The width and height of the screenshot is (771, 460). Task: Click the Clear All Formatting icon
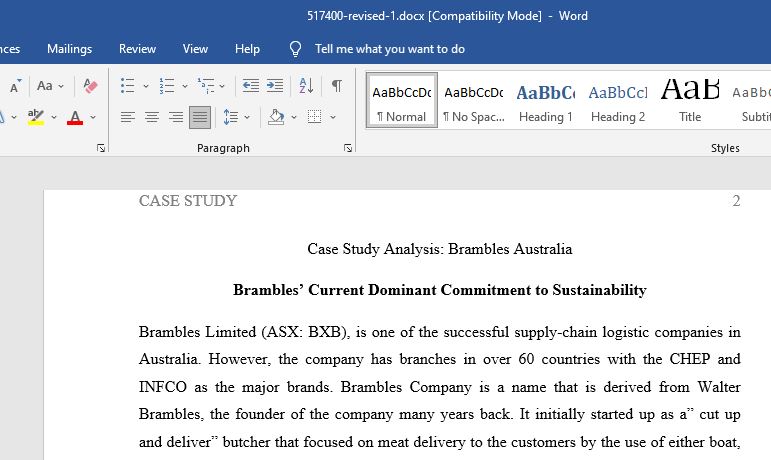coord(90,86)
